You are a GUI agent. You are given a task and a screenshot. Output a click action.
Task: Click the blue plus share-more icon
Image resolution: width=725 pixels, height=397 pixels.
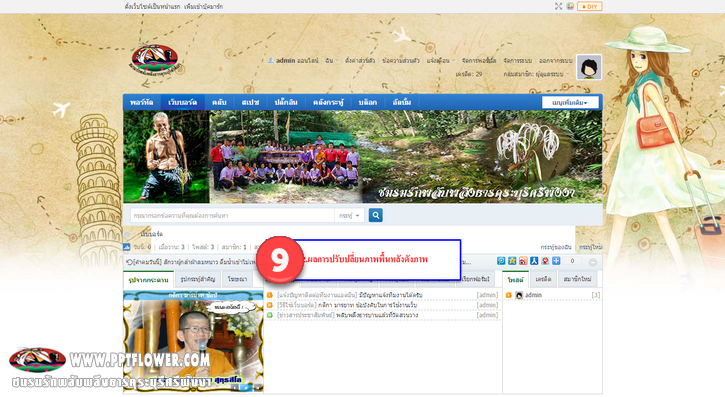(556, 261)
